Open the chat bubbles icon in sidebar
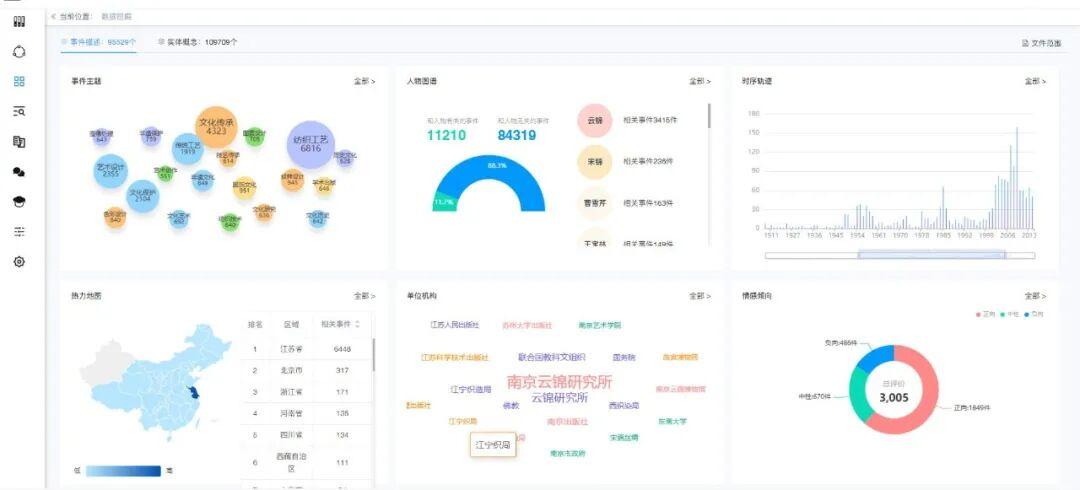This screenshot has height=490, width=1080. coord(19,172)
